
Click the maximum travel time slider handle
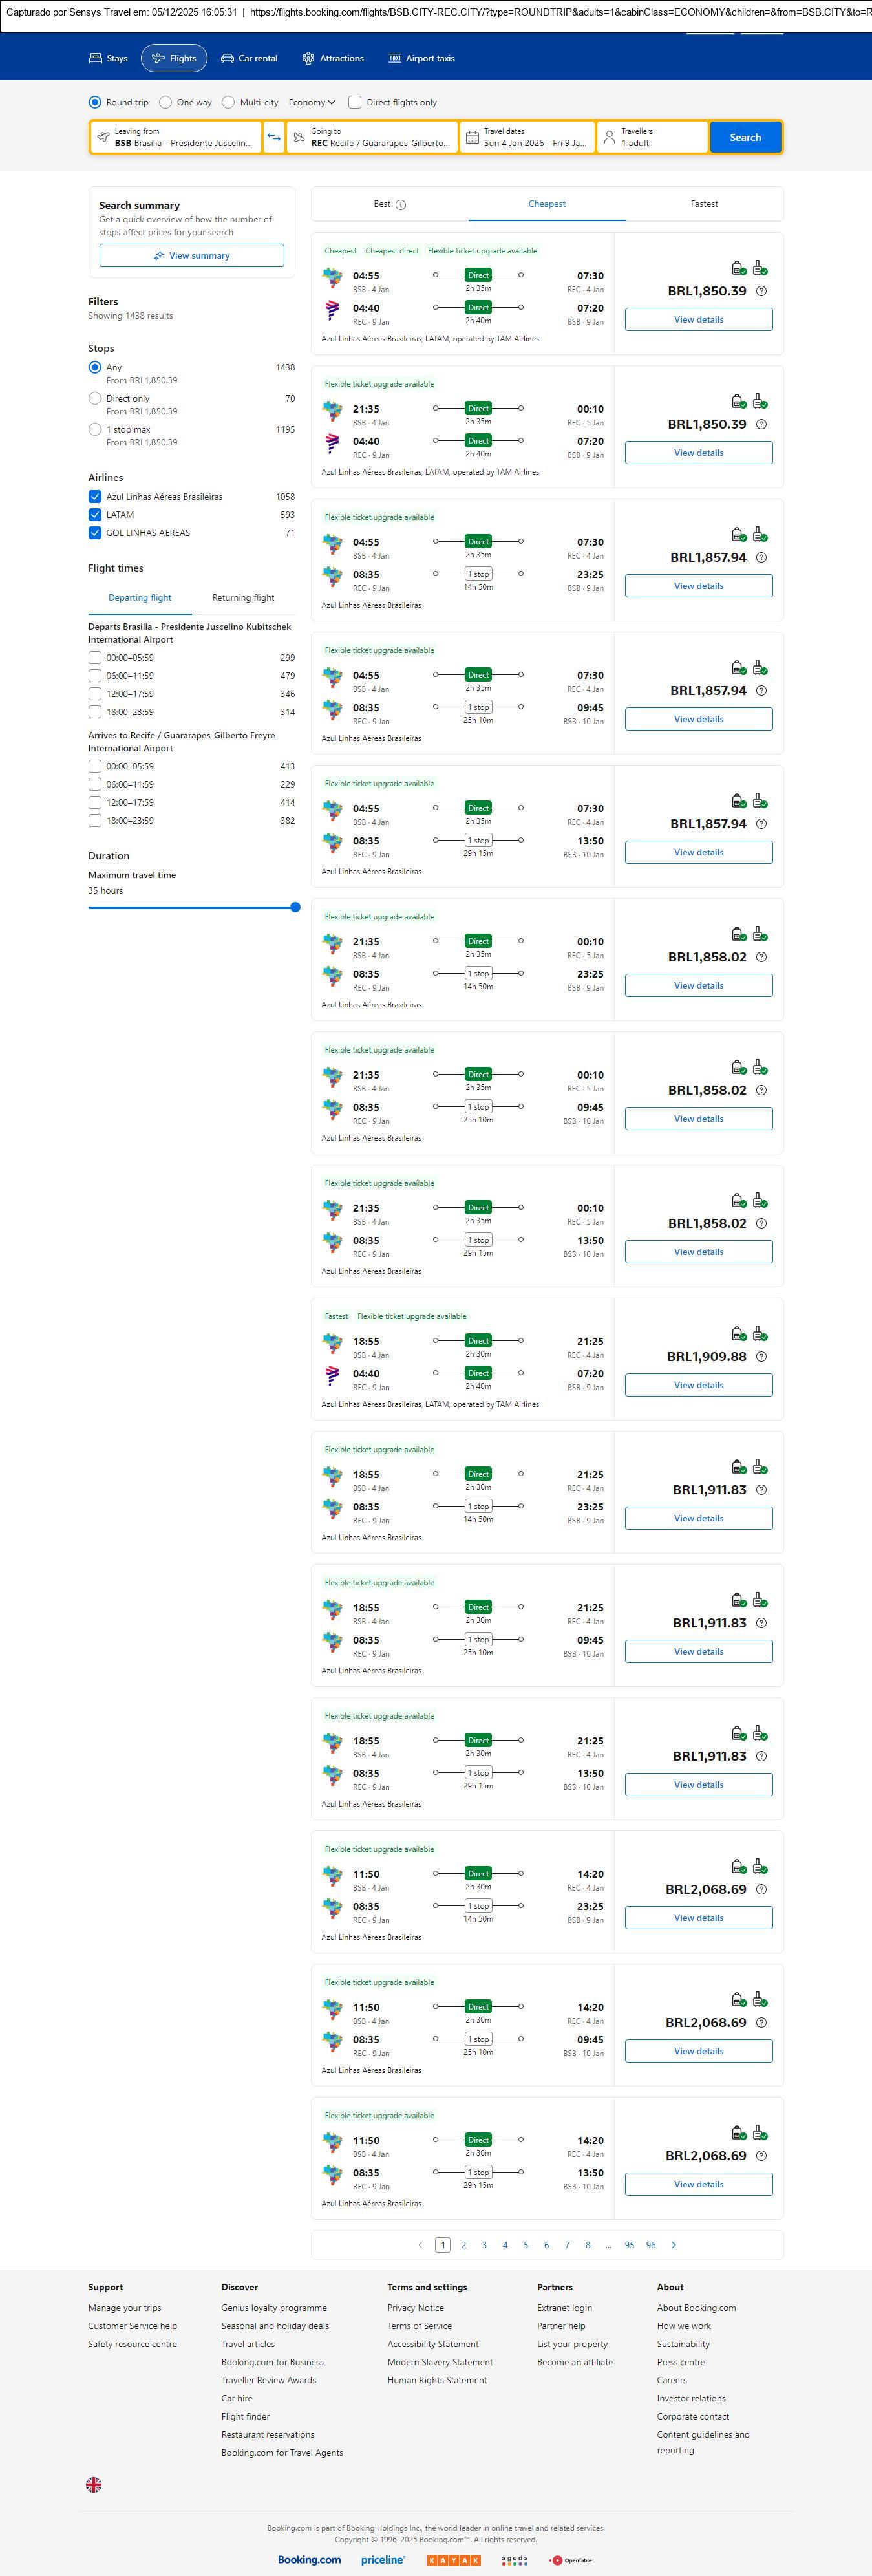coord(295,907)
